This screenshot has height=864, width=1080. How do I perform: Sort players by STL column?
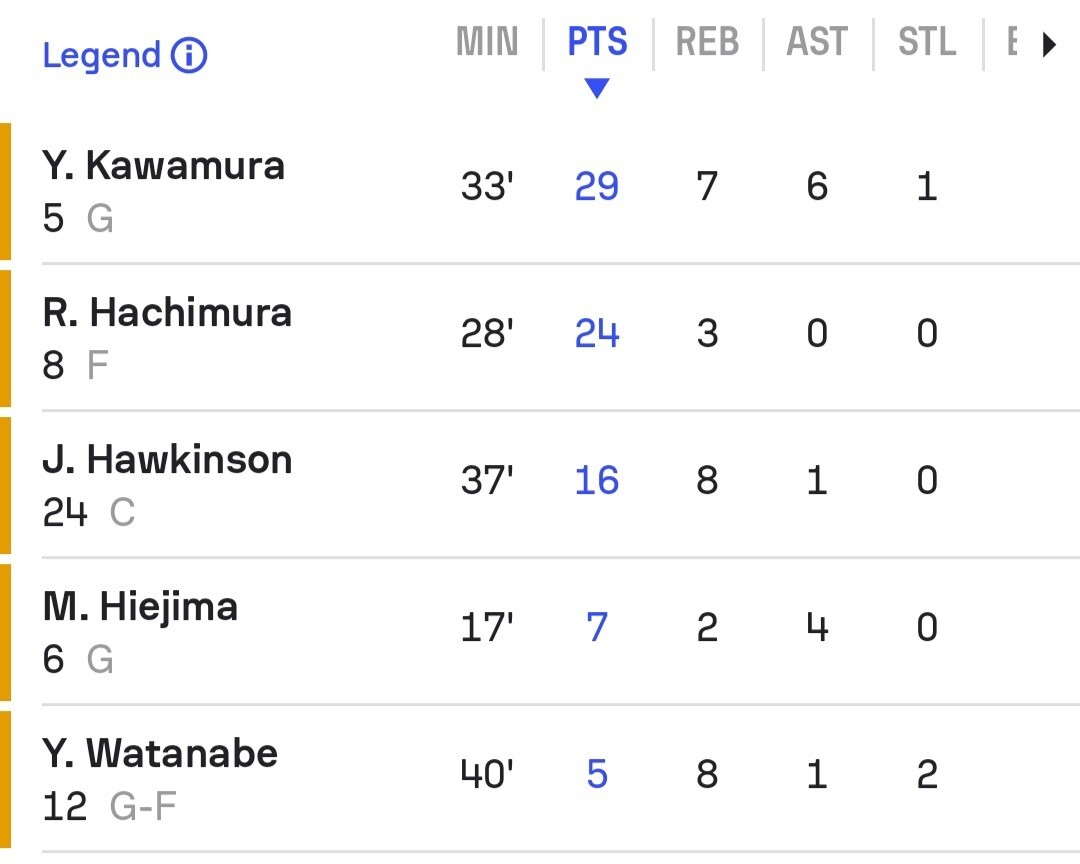tap(927, 43)
